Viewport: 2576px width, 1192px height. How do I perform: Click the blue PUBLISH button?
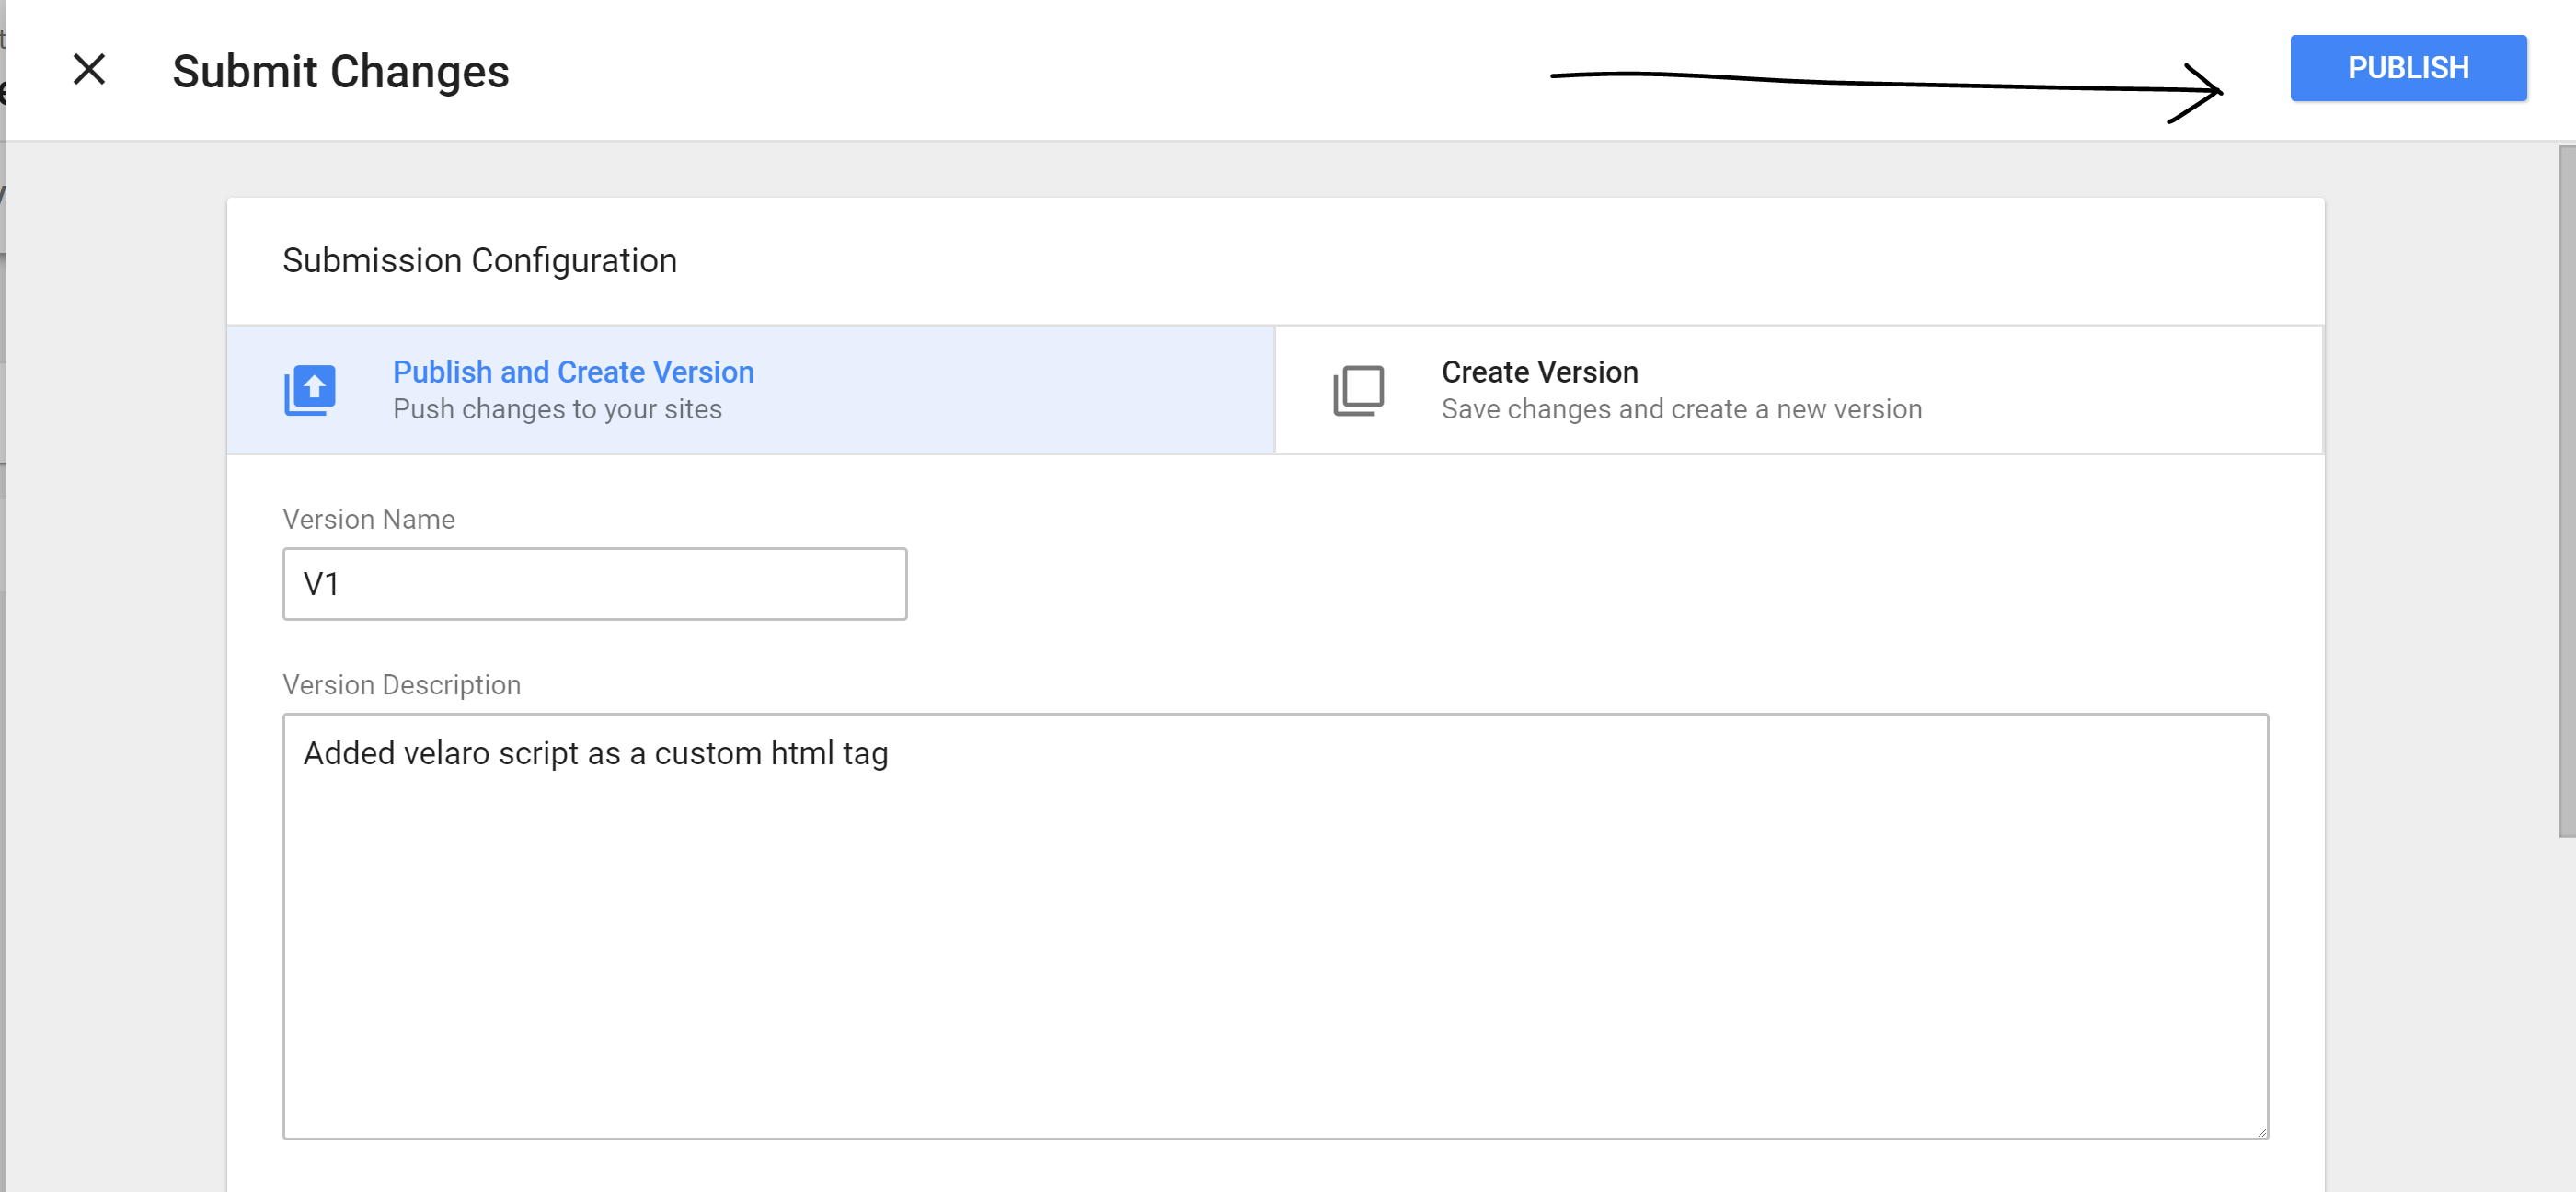[x=2407, y=68]
